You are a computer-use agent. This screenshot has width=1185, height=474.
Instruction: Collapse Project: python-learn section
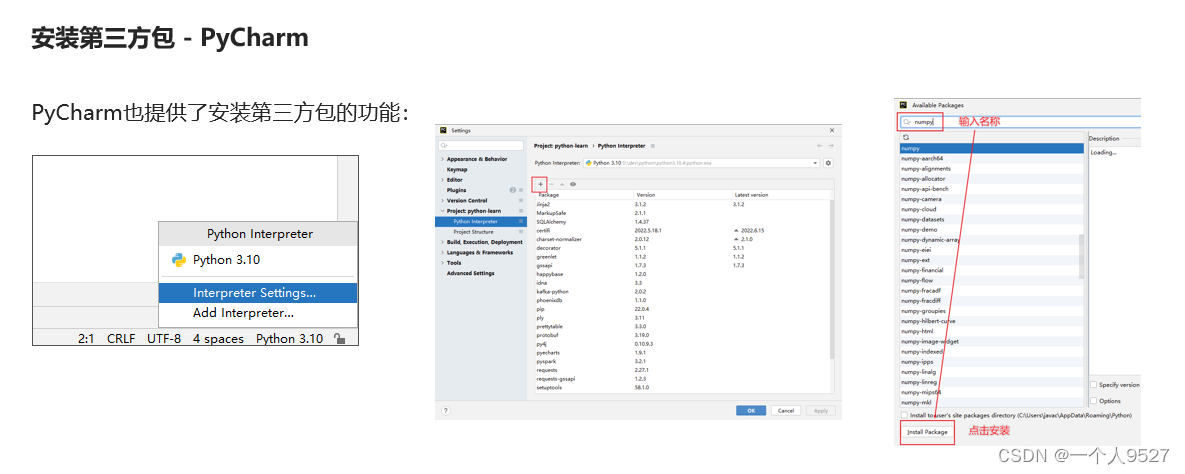pyautogui.click(x=441, y=211)
